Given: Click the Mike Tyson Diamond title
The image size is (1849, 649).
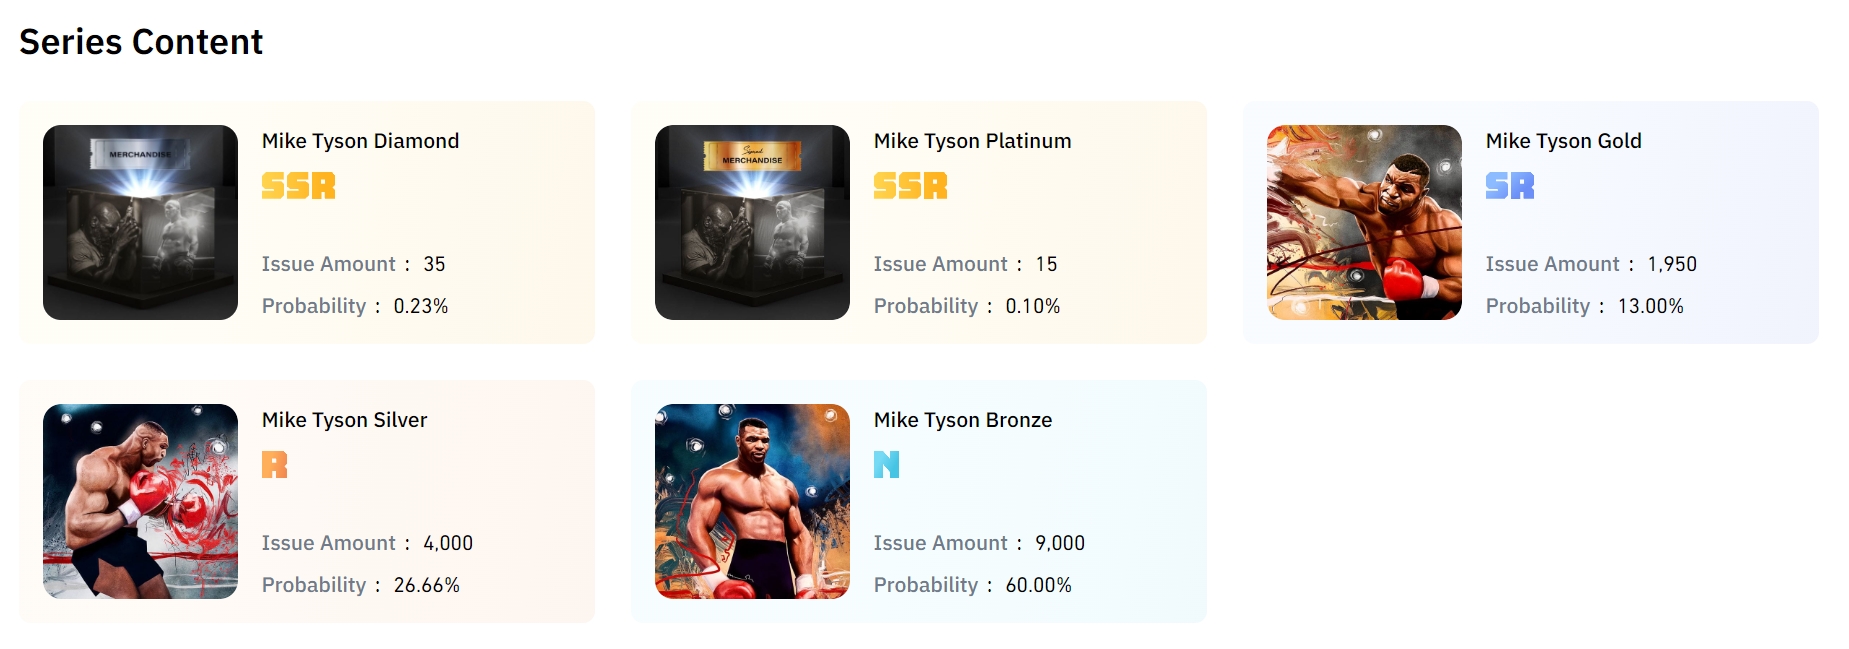Looking at the screenshot, I should [x=360, y=141].
